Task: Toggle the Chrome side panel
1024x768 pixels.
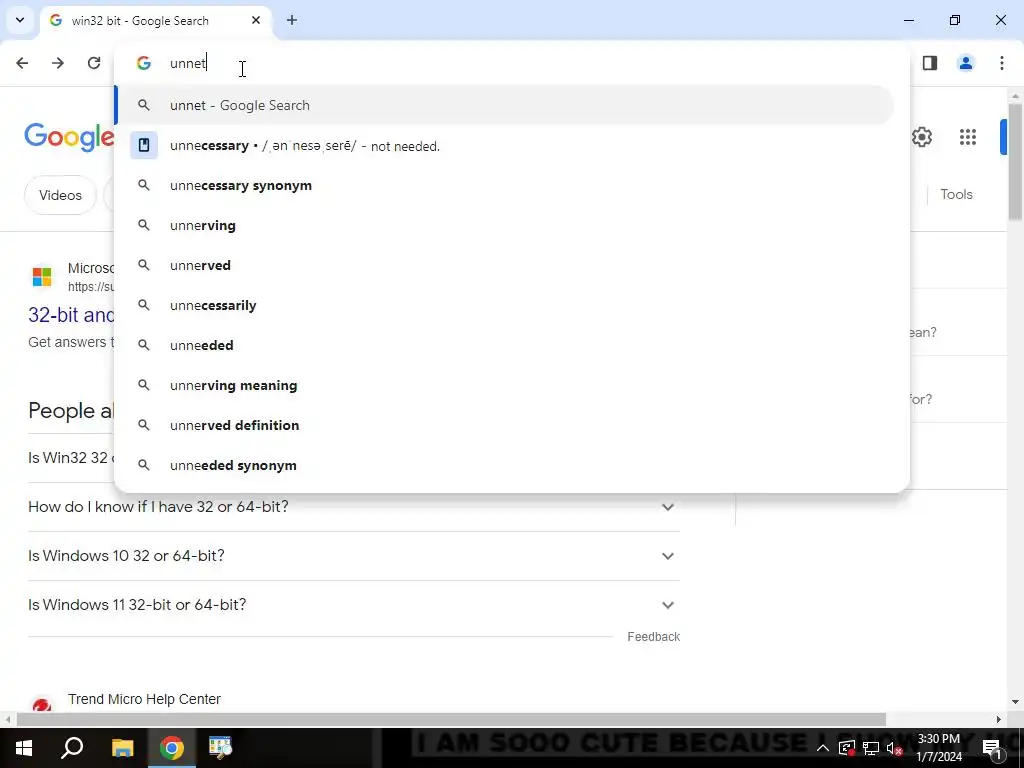Action: pos(930,63)
